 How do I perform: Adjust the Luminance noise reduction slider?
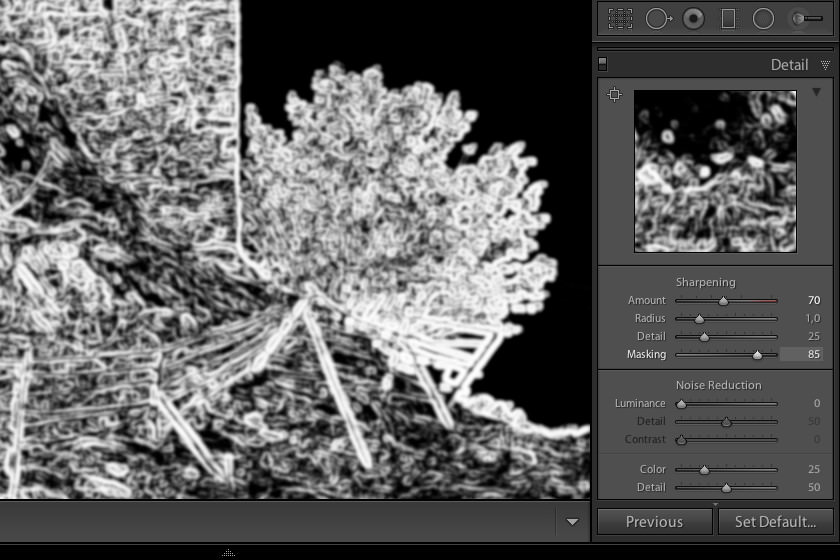(x=681, y=404)
